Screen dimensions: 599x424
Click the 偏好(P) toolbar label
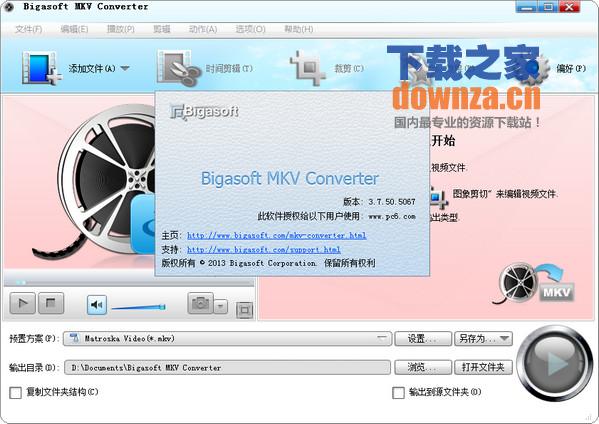(x=571, y=69)
